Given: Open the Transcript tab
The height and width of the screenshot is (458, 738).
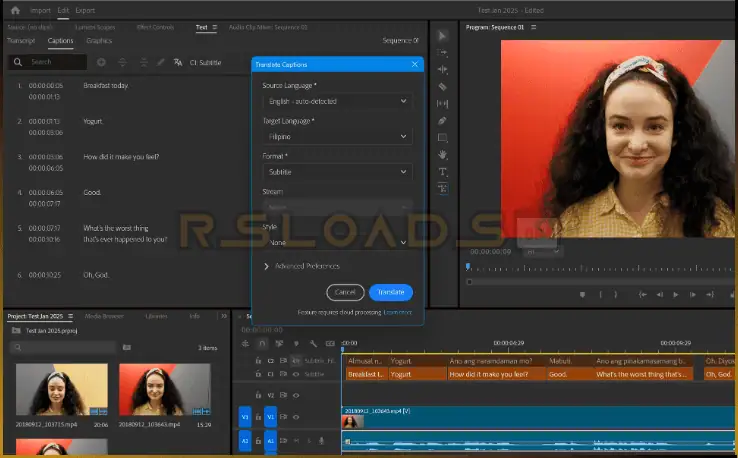Looking at the screenshot, I should pos(21,40).
